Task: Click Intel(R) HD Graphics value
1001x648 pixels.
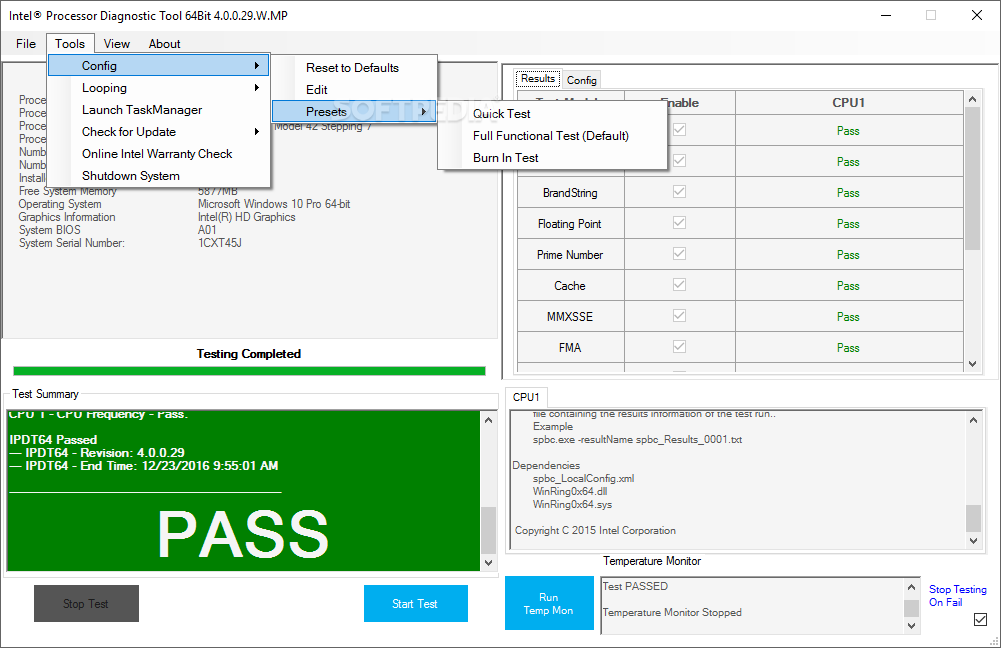Action: (246, 217)
